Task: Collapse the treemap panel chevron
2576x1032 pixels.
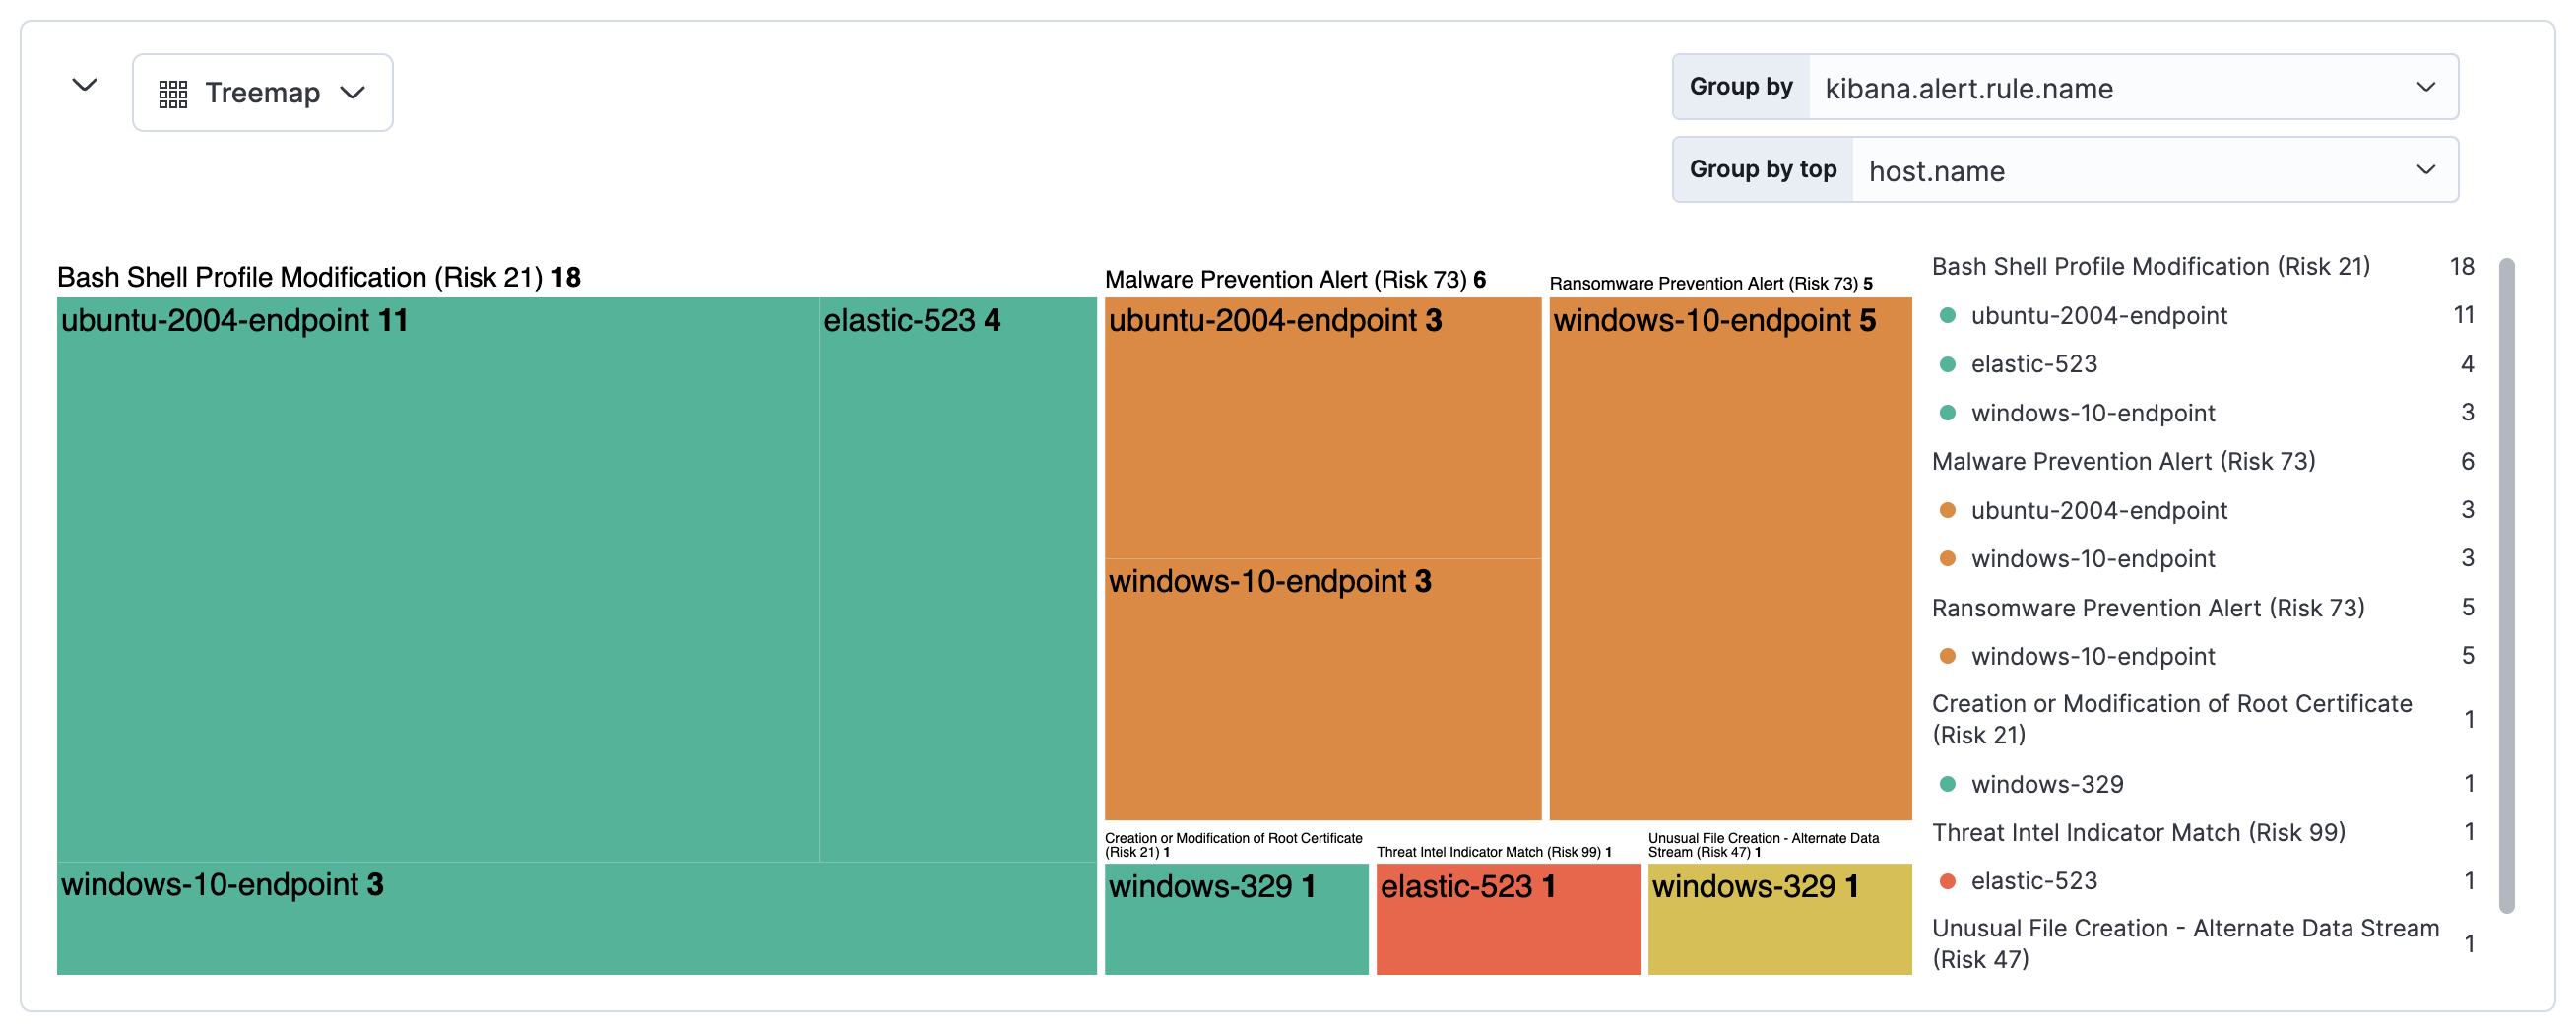Action: click(84, 86)
